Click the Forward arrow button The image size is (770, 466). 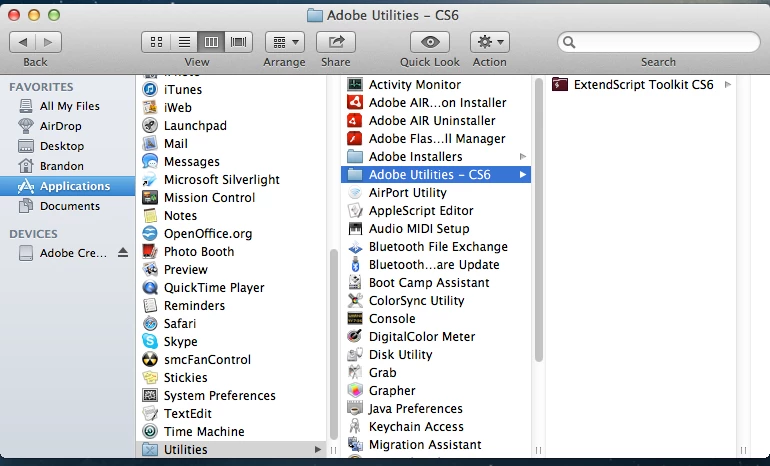(x=48, y=42)
